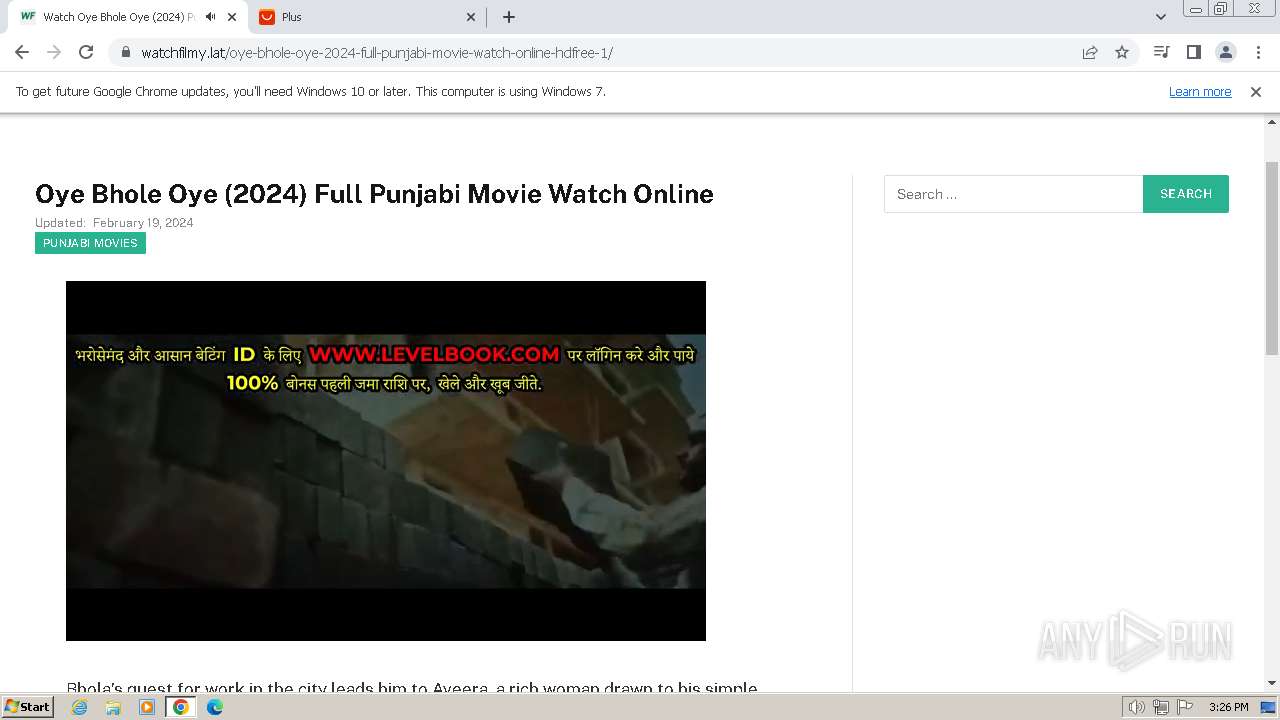The width and height of the screenshot is (1280, 720).
Task: Close the Watch Oye Bhole Oye tab
Action: [x=232, y=17]
